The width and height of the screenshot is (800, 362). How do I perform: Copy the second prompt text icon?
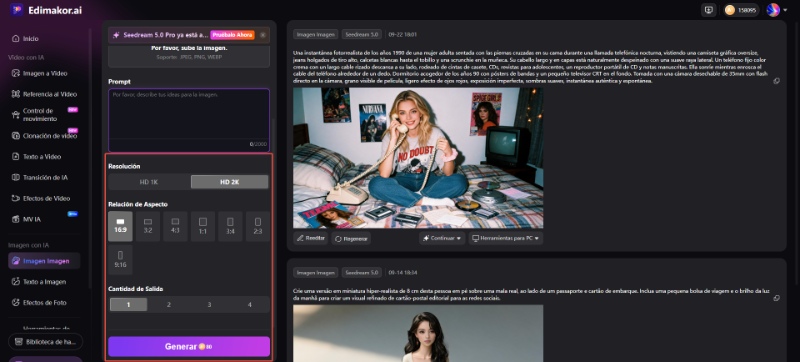click(x=777, y=298)
